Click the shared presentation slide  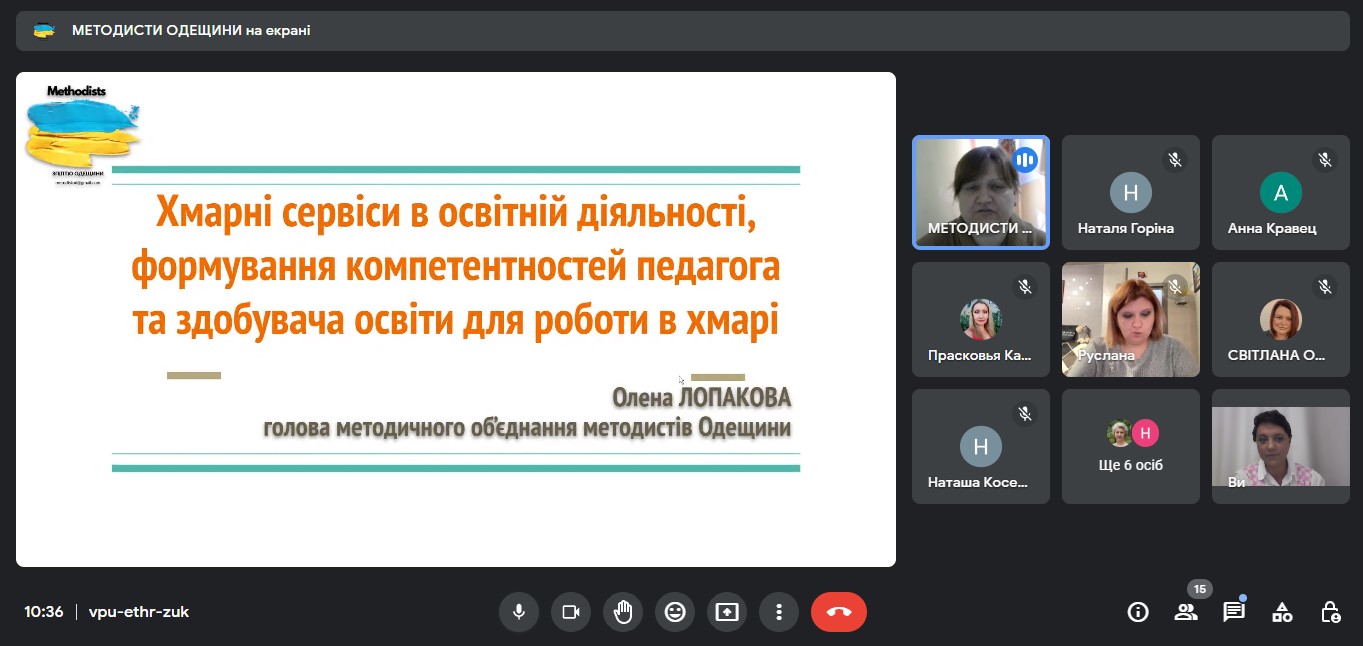pyautogui.click(x=455, y=319)
